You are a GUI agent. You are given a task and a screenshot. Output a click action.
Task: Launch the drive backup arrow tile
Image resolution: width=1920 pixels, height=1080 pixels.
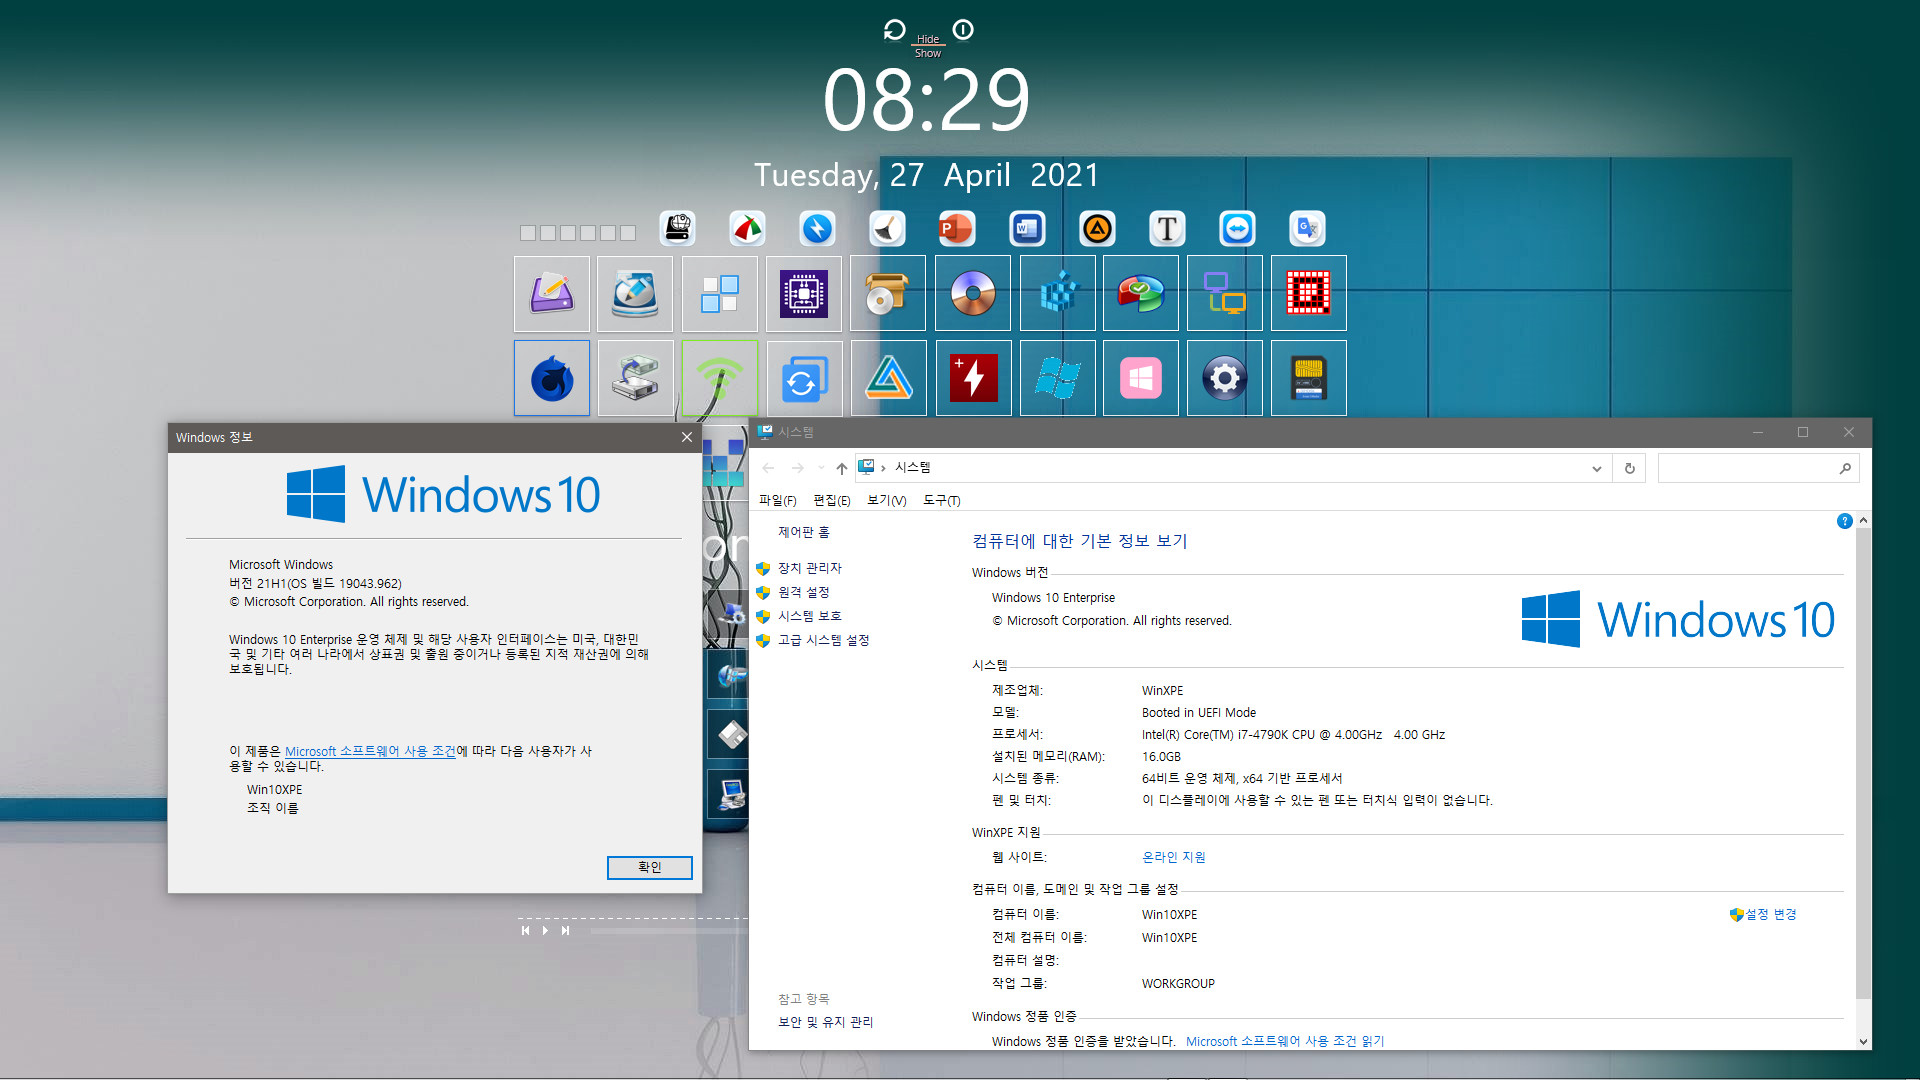[635, 378]
